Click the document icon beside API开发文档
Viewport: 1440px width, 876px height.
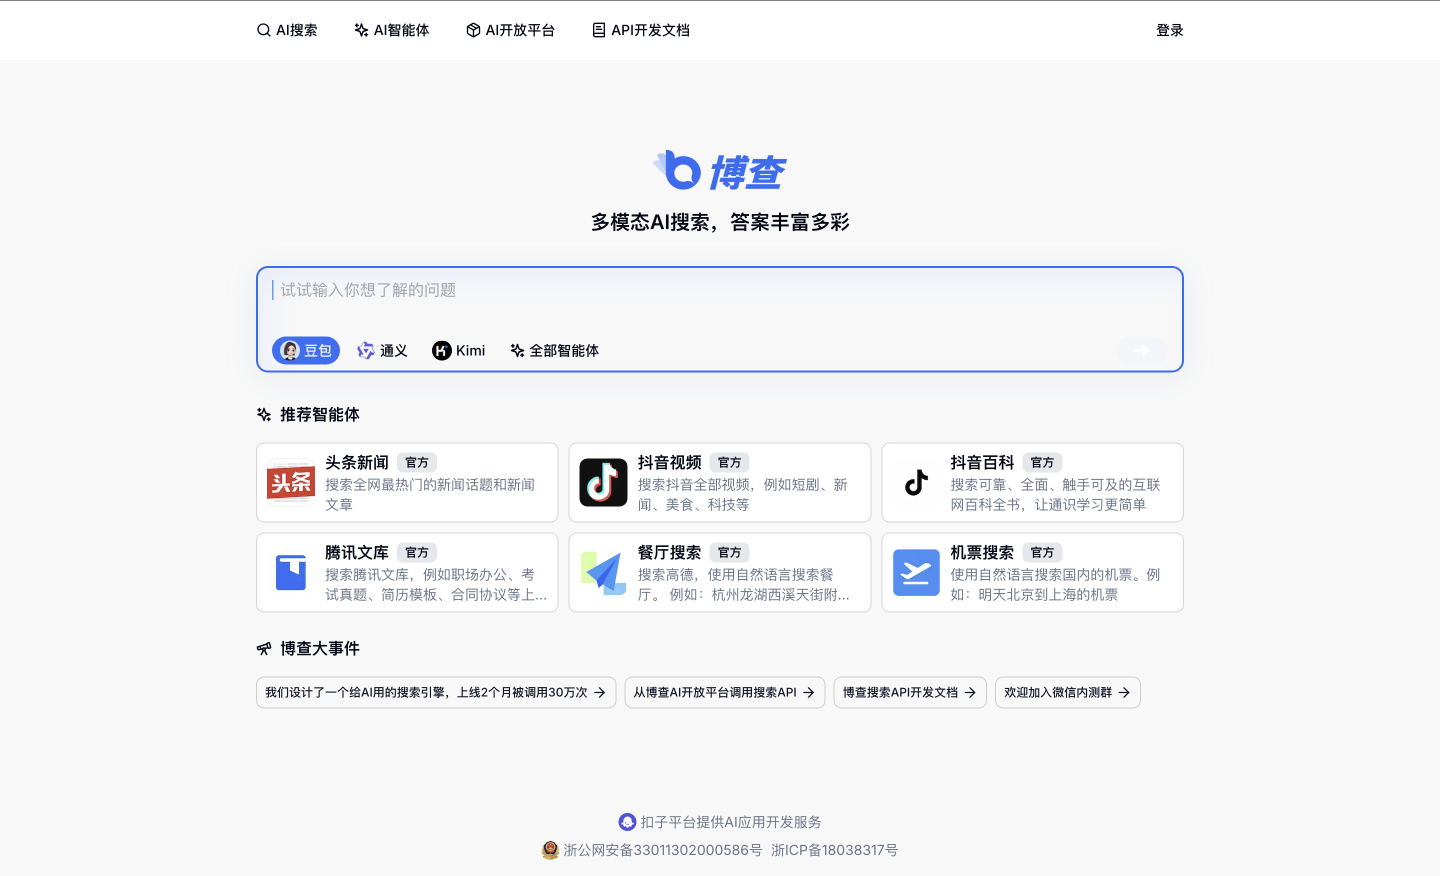(x=599, y=30)
